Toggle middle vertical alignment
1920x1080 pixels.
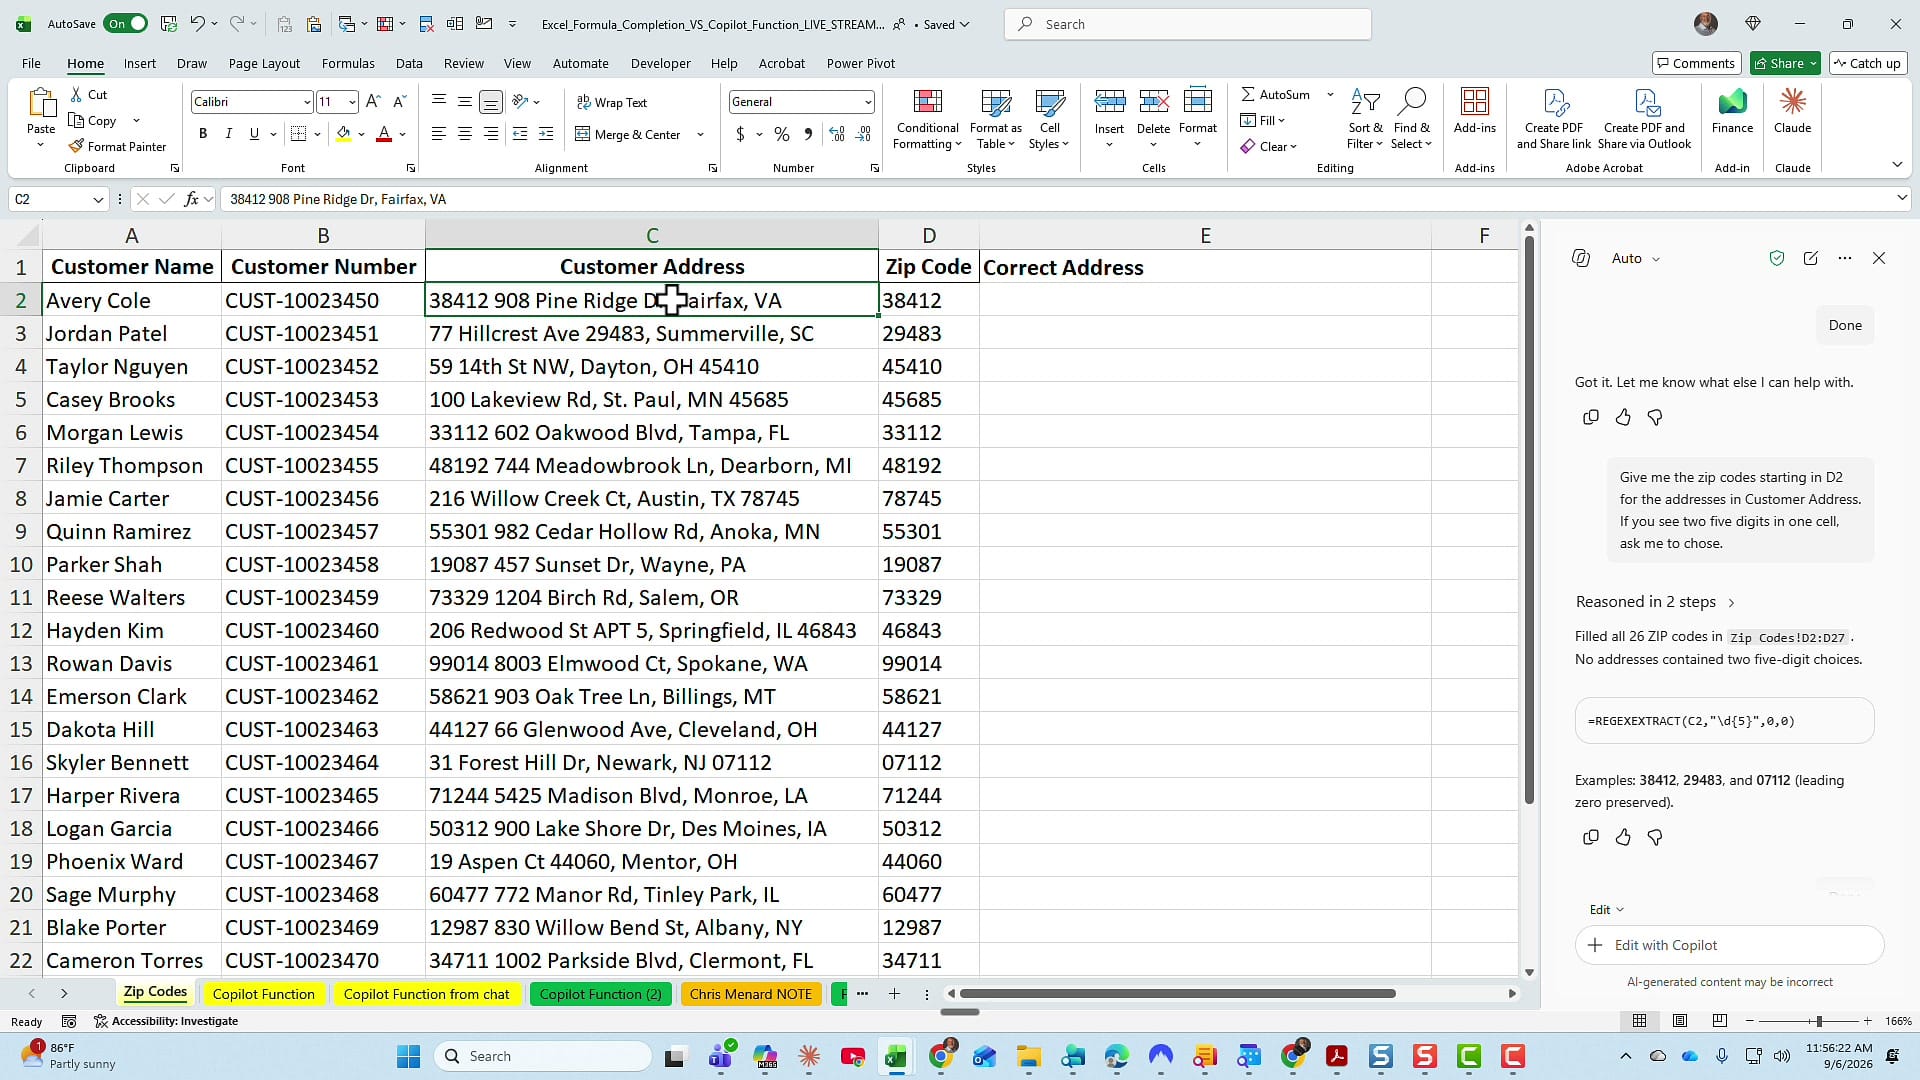[x=464, y=101]
